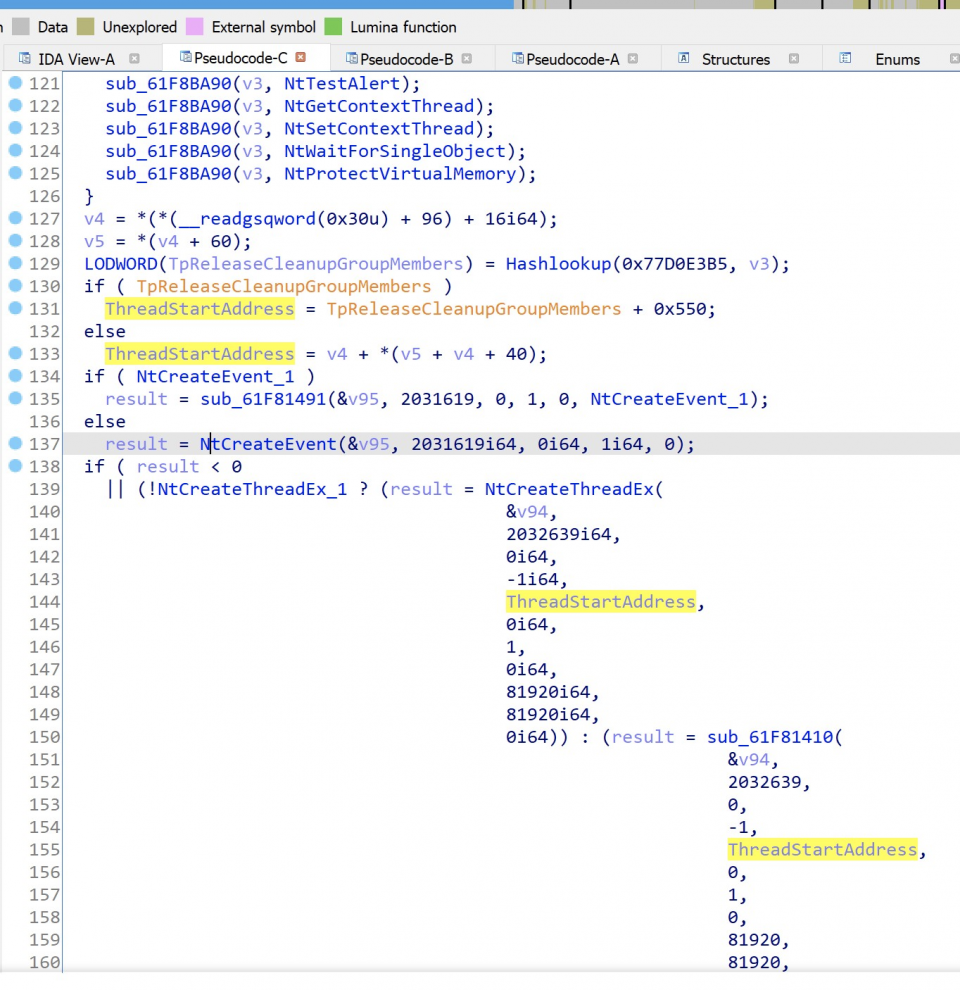Click the 0x550 offset on line 131

680,309
